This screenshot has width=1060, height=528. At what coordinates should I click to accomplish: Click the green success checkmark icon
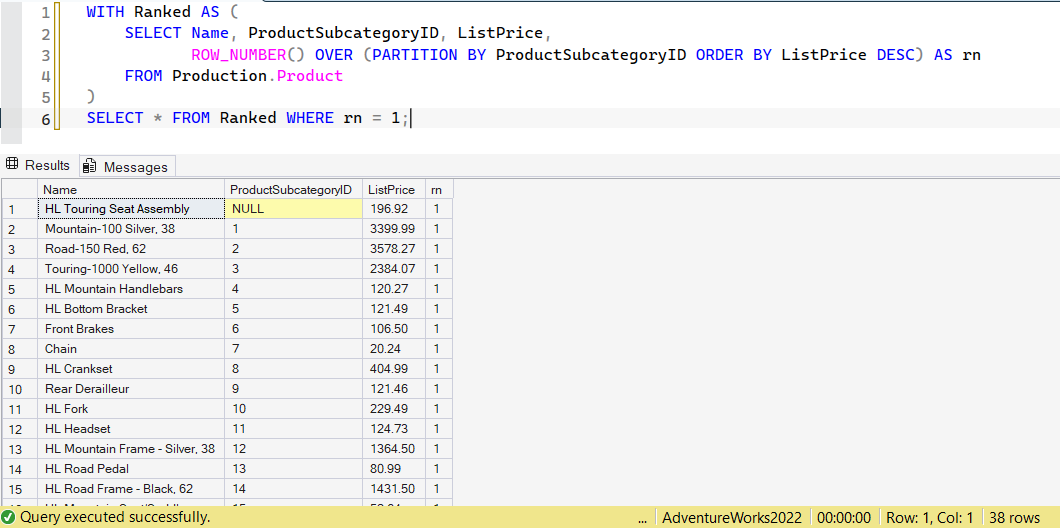(x=8, y=517)
